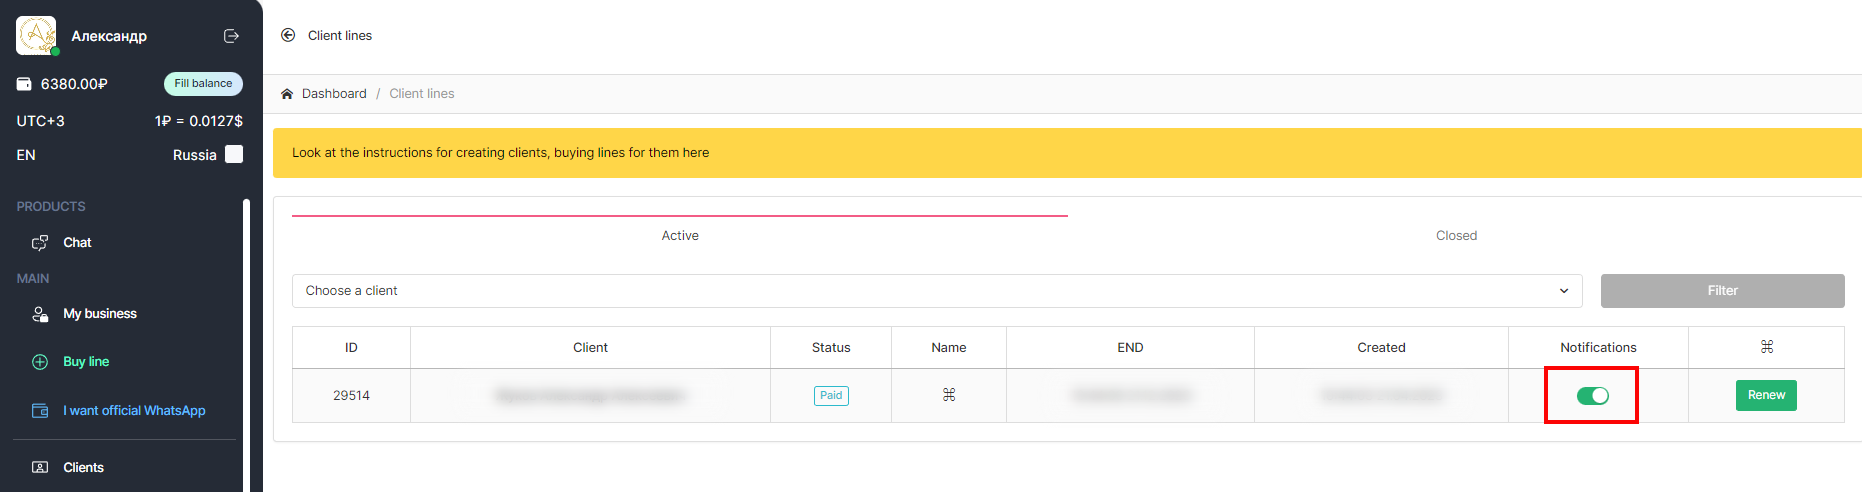Click the user avatar picture
This screenshot has width=1862, height=492.
[36, 36]
